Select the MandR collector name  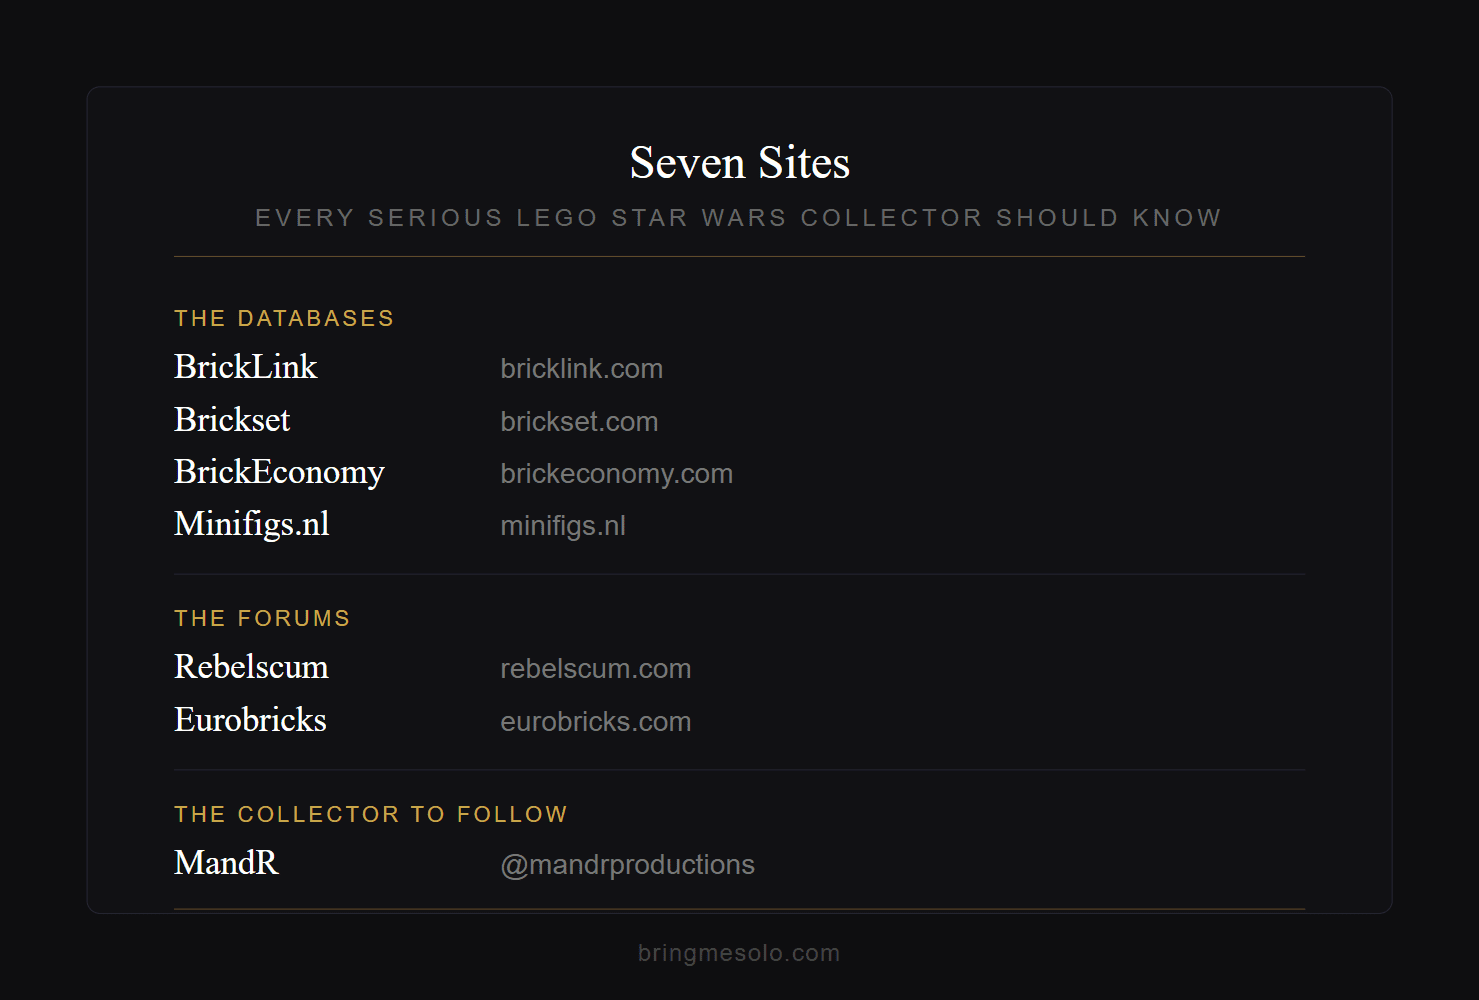(226, 863)
